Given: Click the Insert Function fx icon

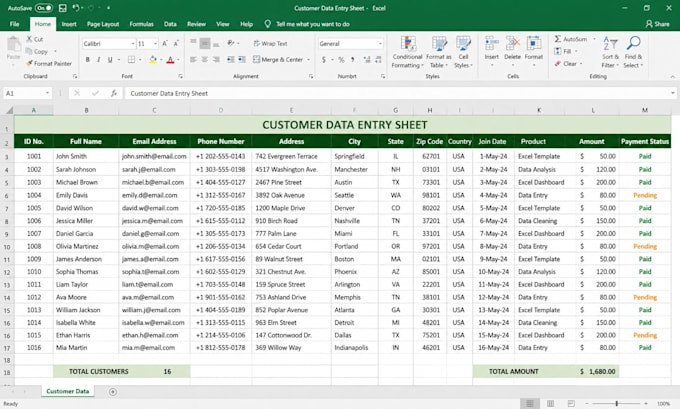Looking at the screenshot, I should pyautogui.click(x=114, y=93).
